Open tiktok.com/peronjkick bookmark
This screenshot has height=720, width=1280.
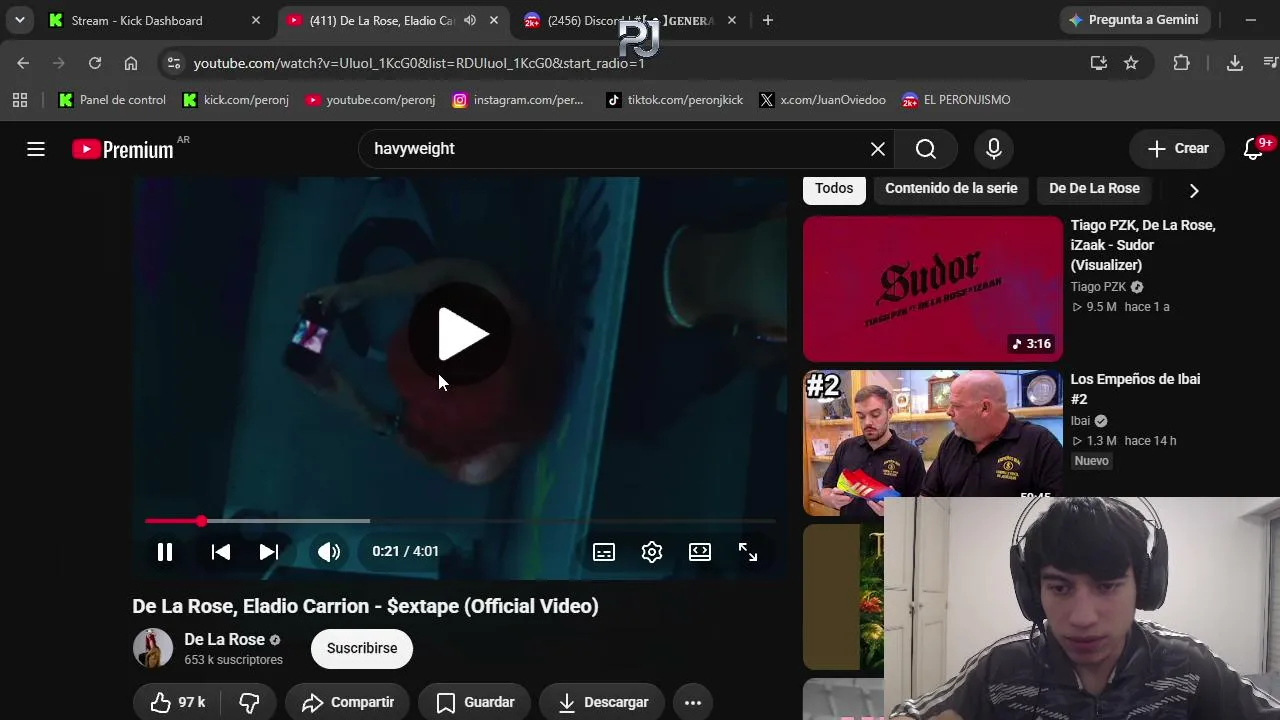pyautogui.click(x=675, y=100)
